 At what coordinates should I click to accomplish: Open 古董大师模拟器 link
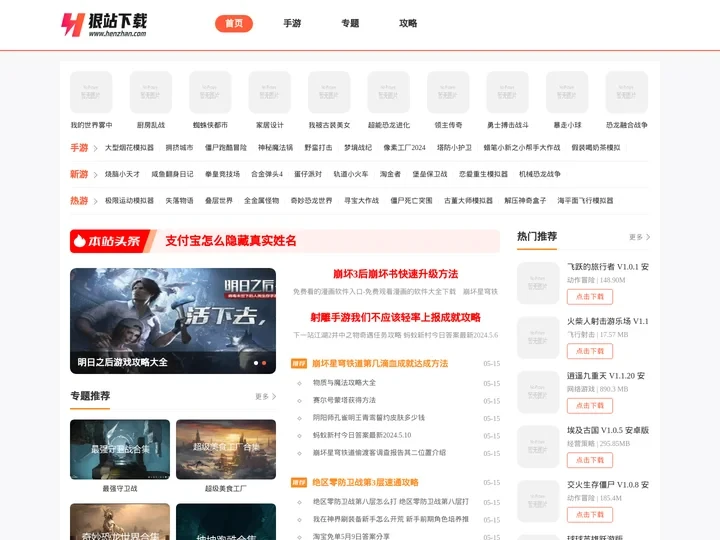click(468, 201)
